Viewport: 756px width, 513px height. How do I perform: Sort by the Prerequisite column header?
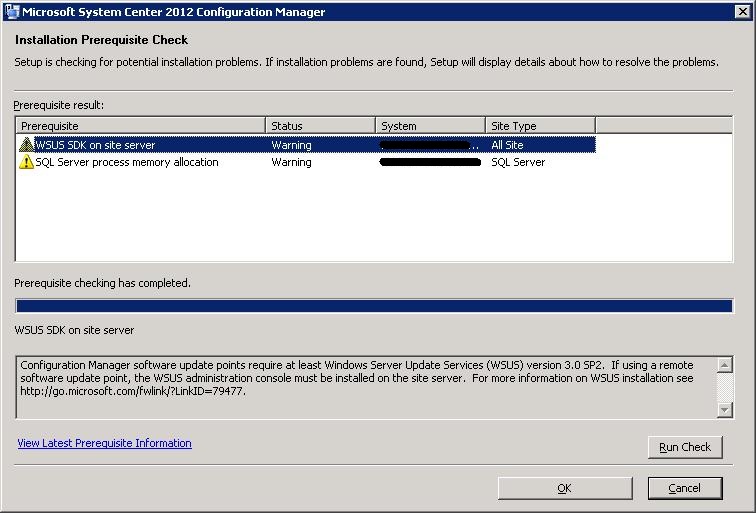tap(140, 126)
